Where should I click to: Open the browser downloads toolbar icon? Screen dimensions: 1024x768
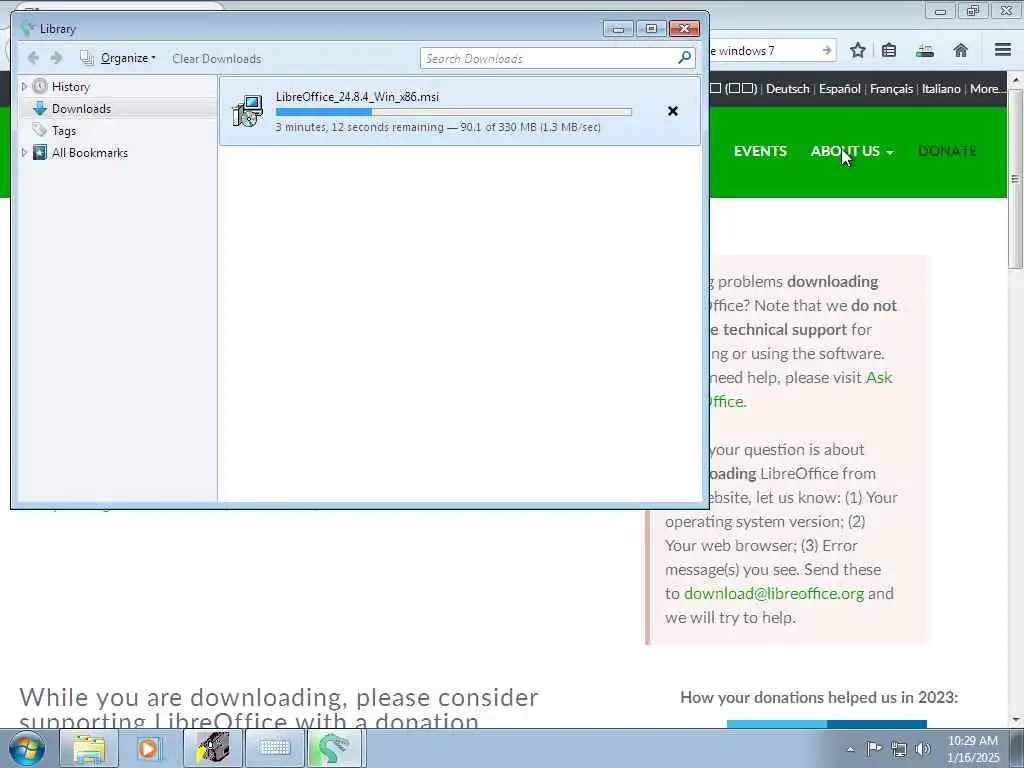[x=925, y=50]
